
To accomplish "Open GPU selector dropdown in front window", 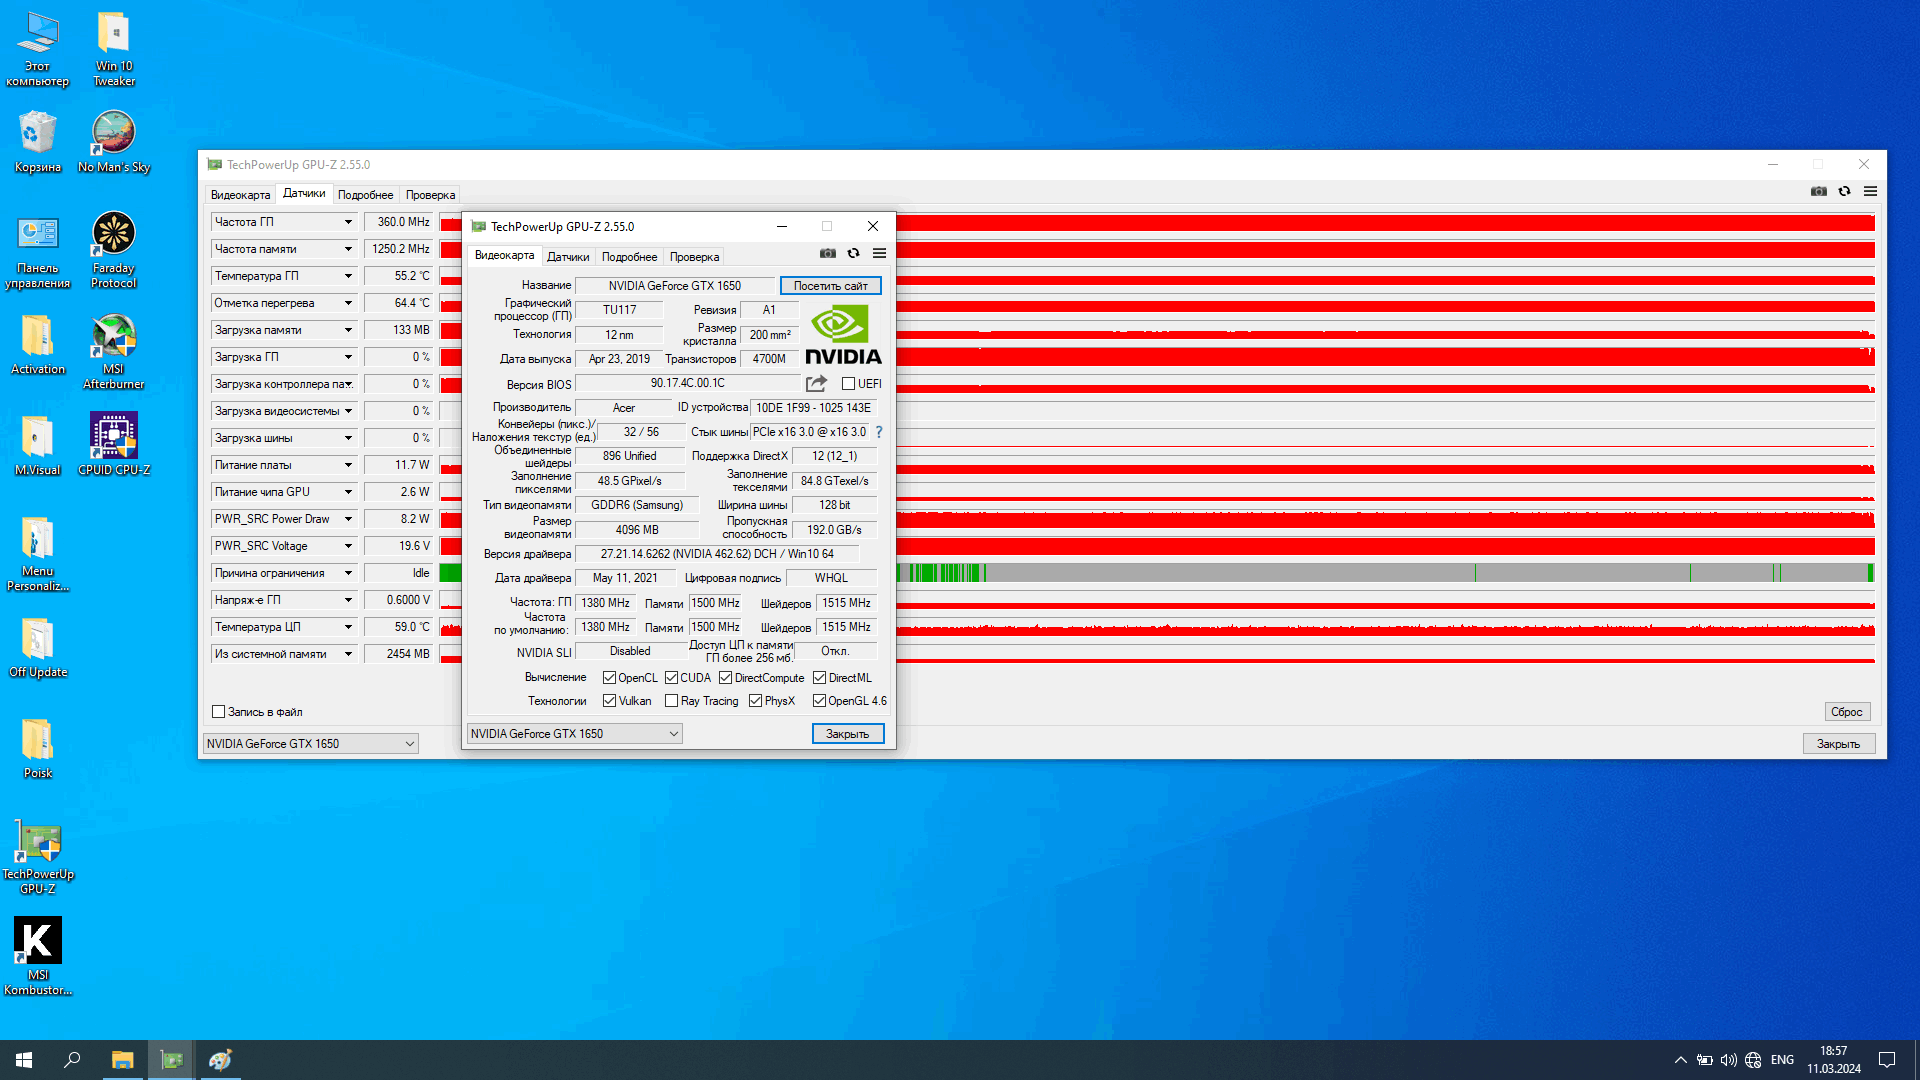I will (574, 734).
